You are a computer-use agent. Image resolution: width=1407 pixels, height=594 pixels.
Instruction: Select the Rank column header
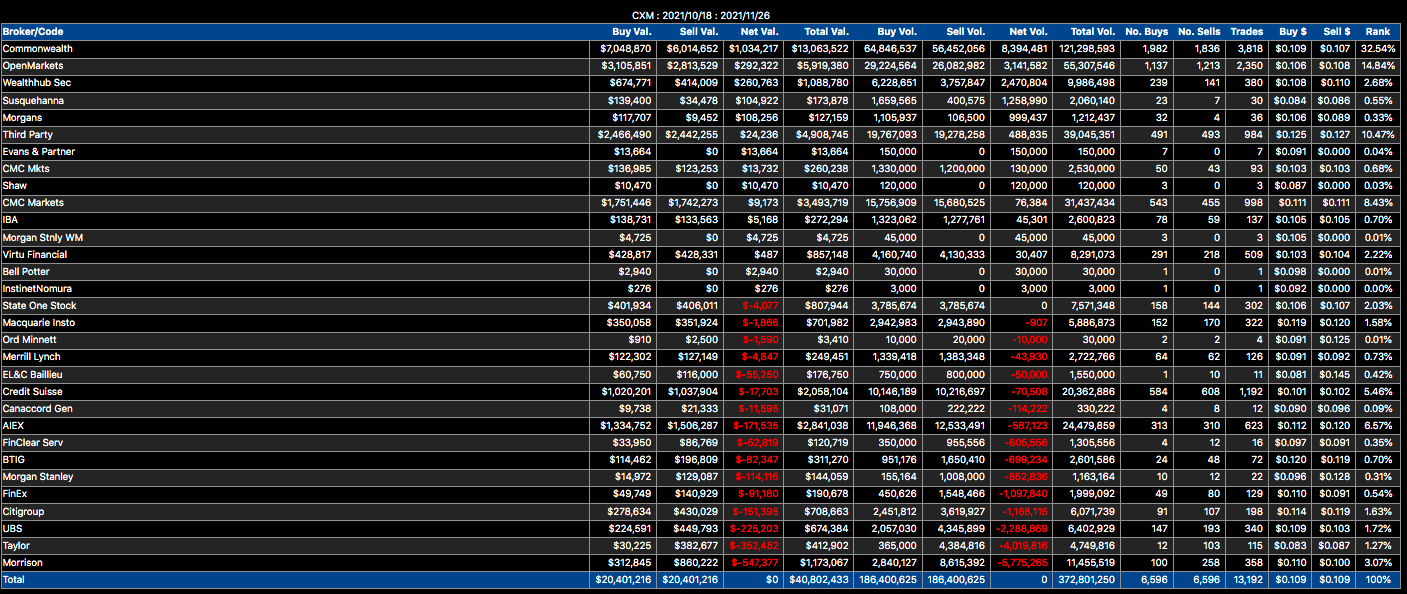tap(1377, 32)
